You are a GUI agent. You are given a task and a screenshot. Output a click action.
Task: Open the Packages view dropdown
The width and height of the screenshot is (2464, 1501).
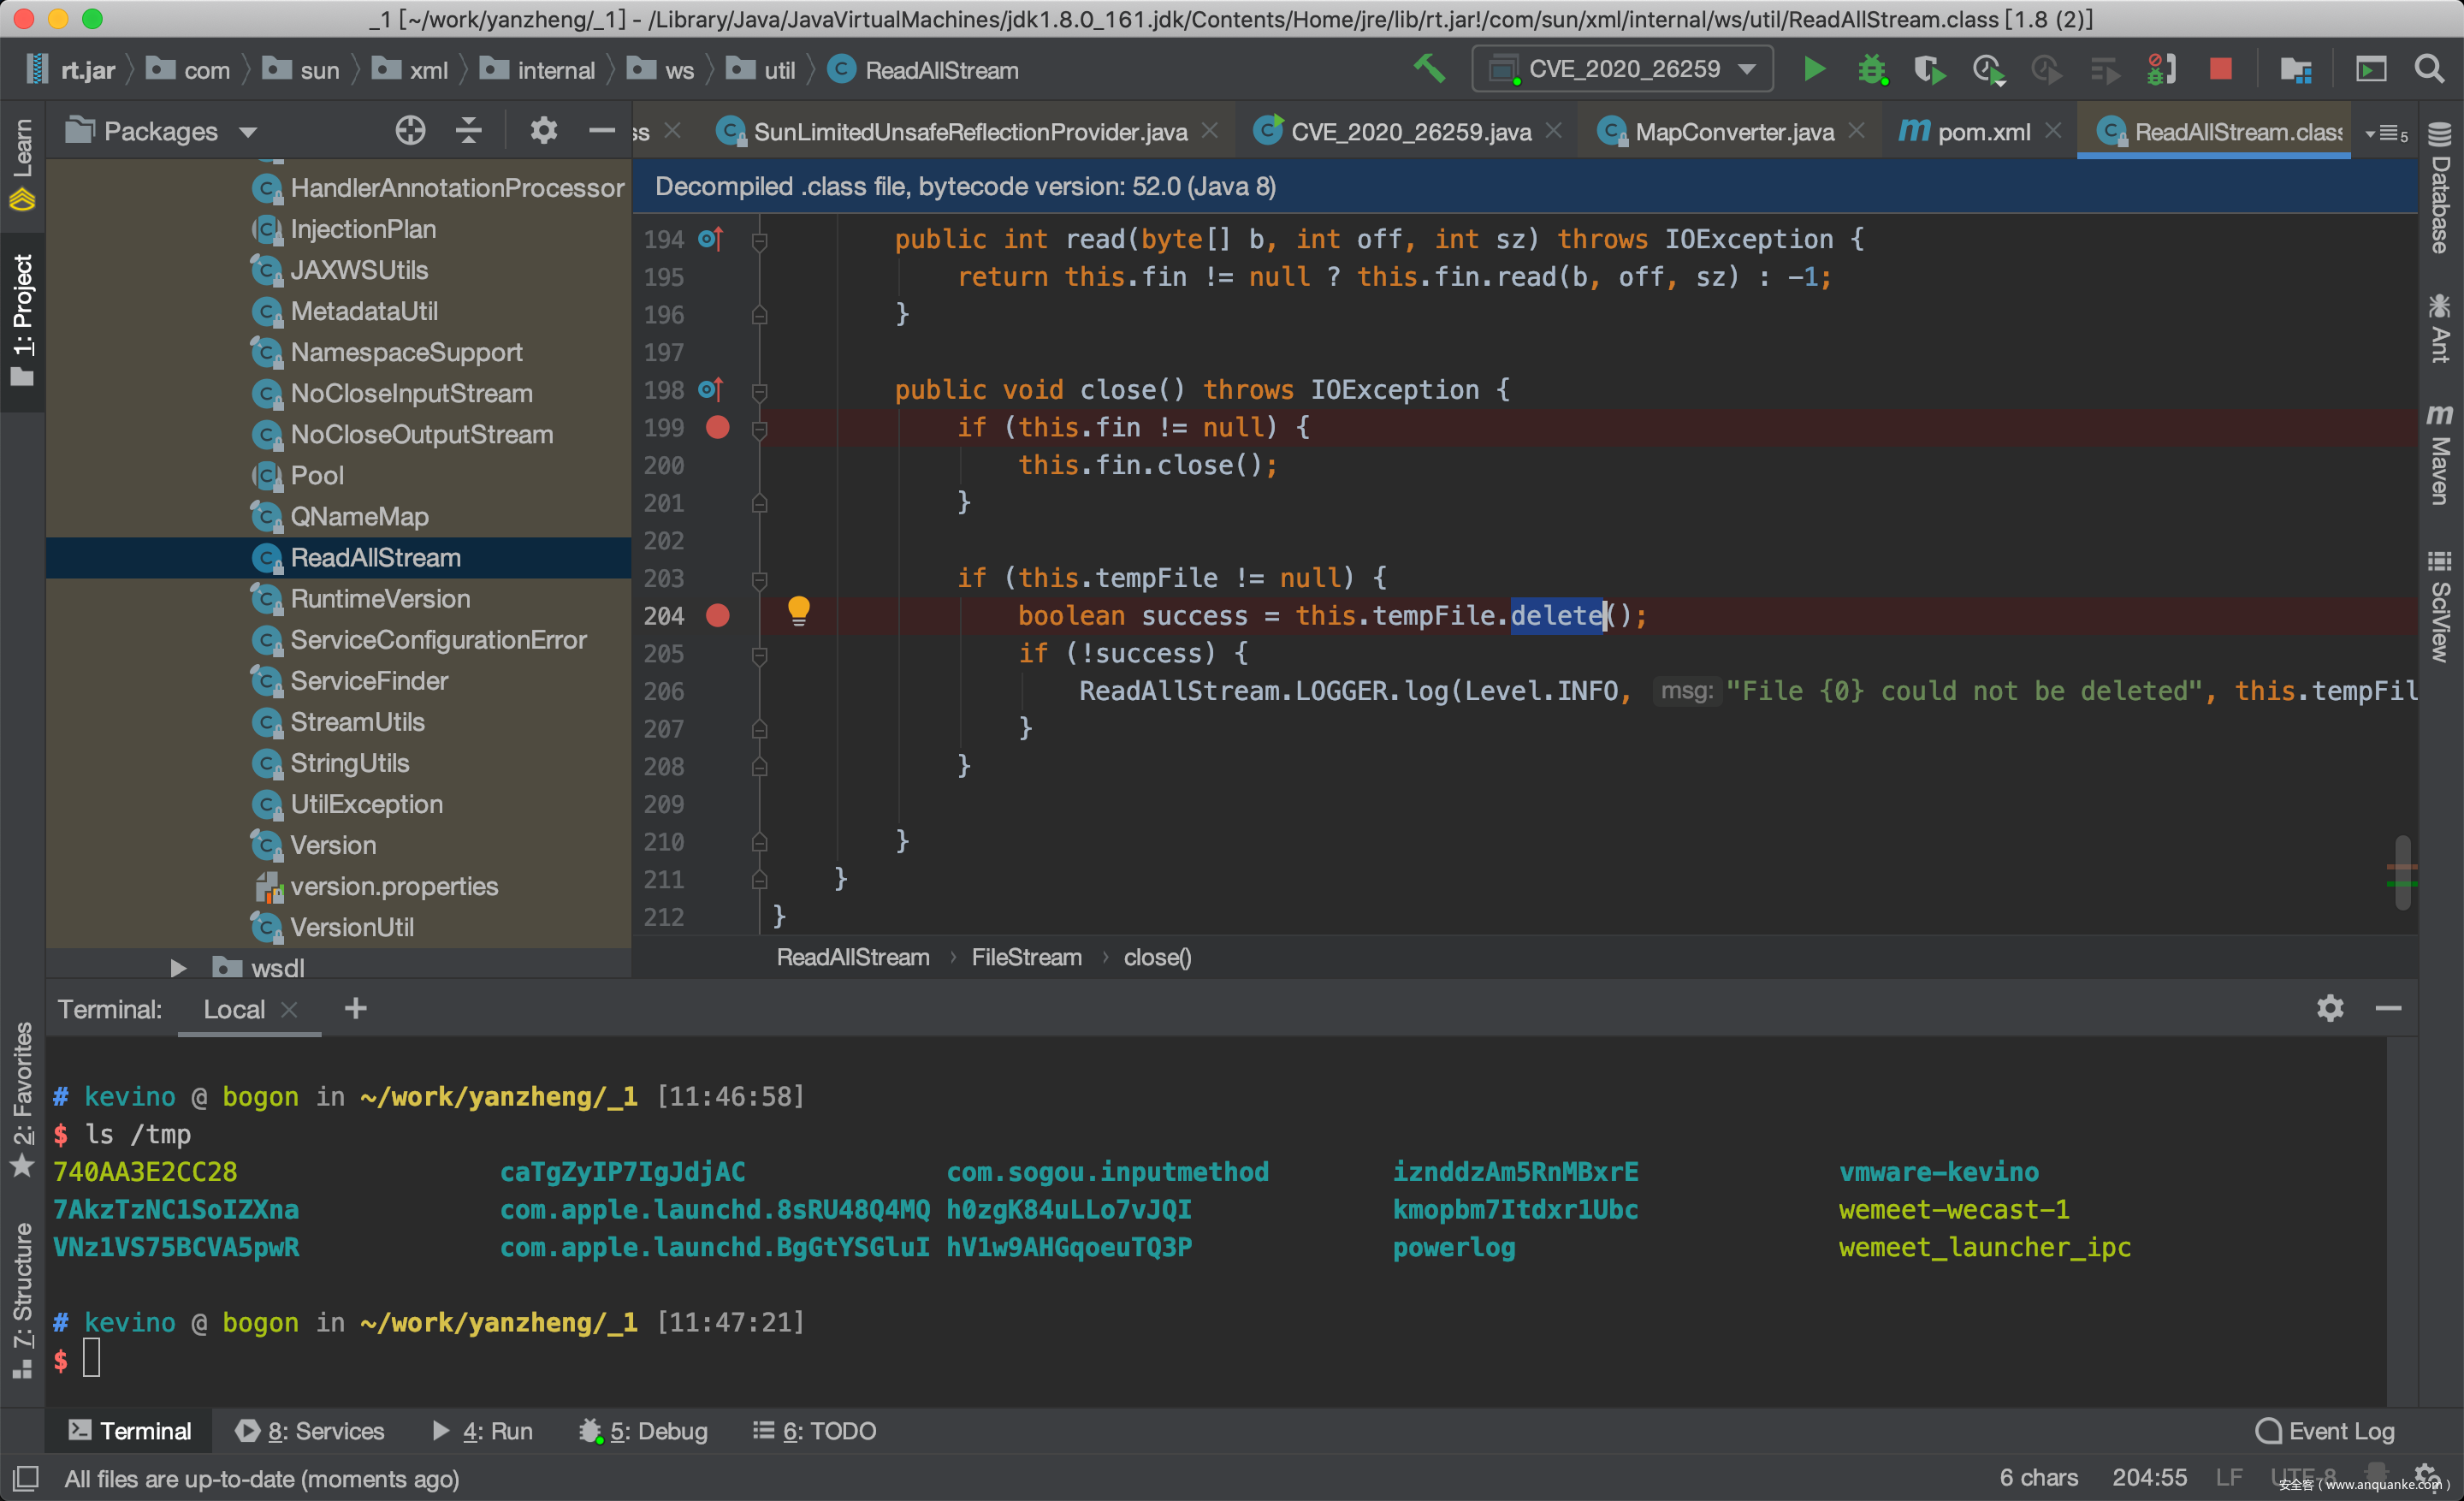(162, 131)
